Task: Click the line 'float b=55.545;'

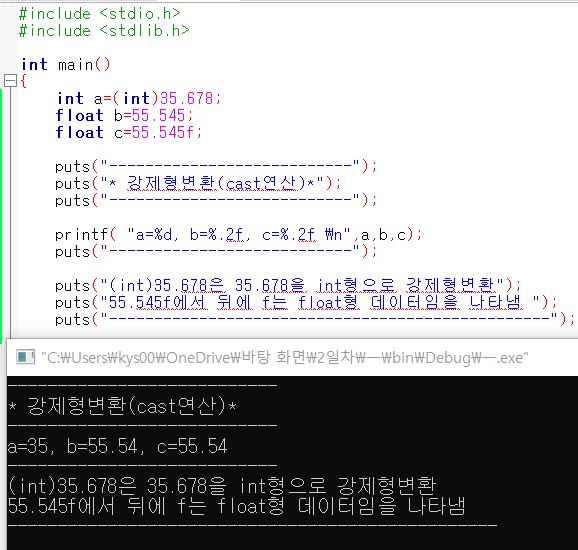Action: click(124, 115)
